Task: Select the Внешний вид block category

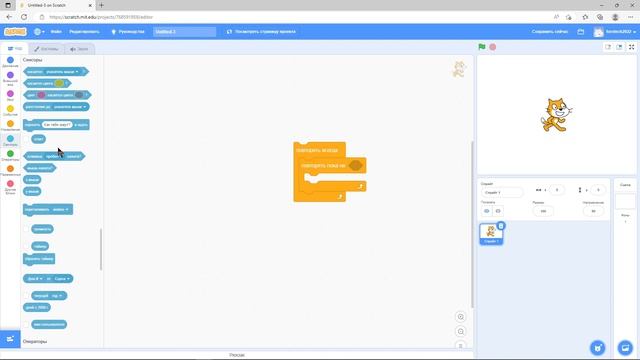Action: 10,79
